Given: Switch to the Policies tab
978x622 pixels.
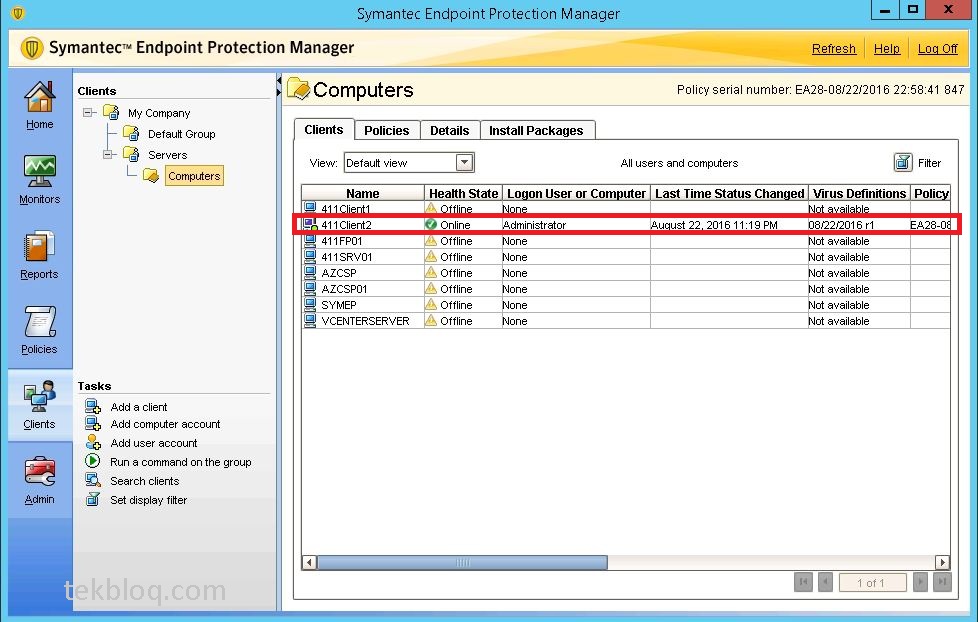Looking at the screenshot, I should [x=387, y=130].
